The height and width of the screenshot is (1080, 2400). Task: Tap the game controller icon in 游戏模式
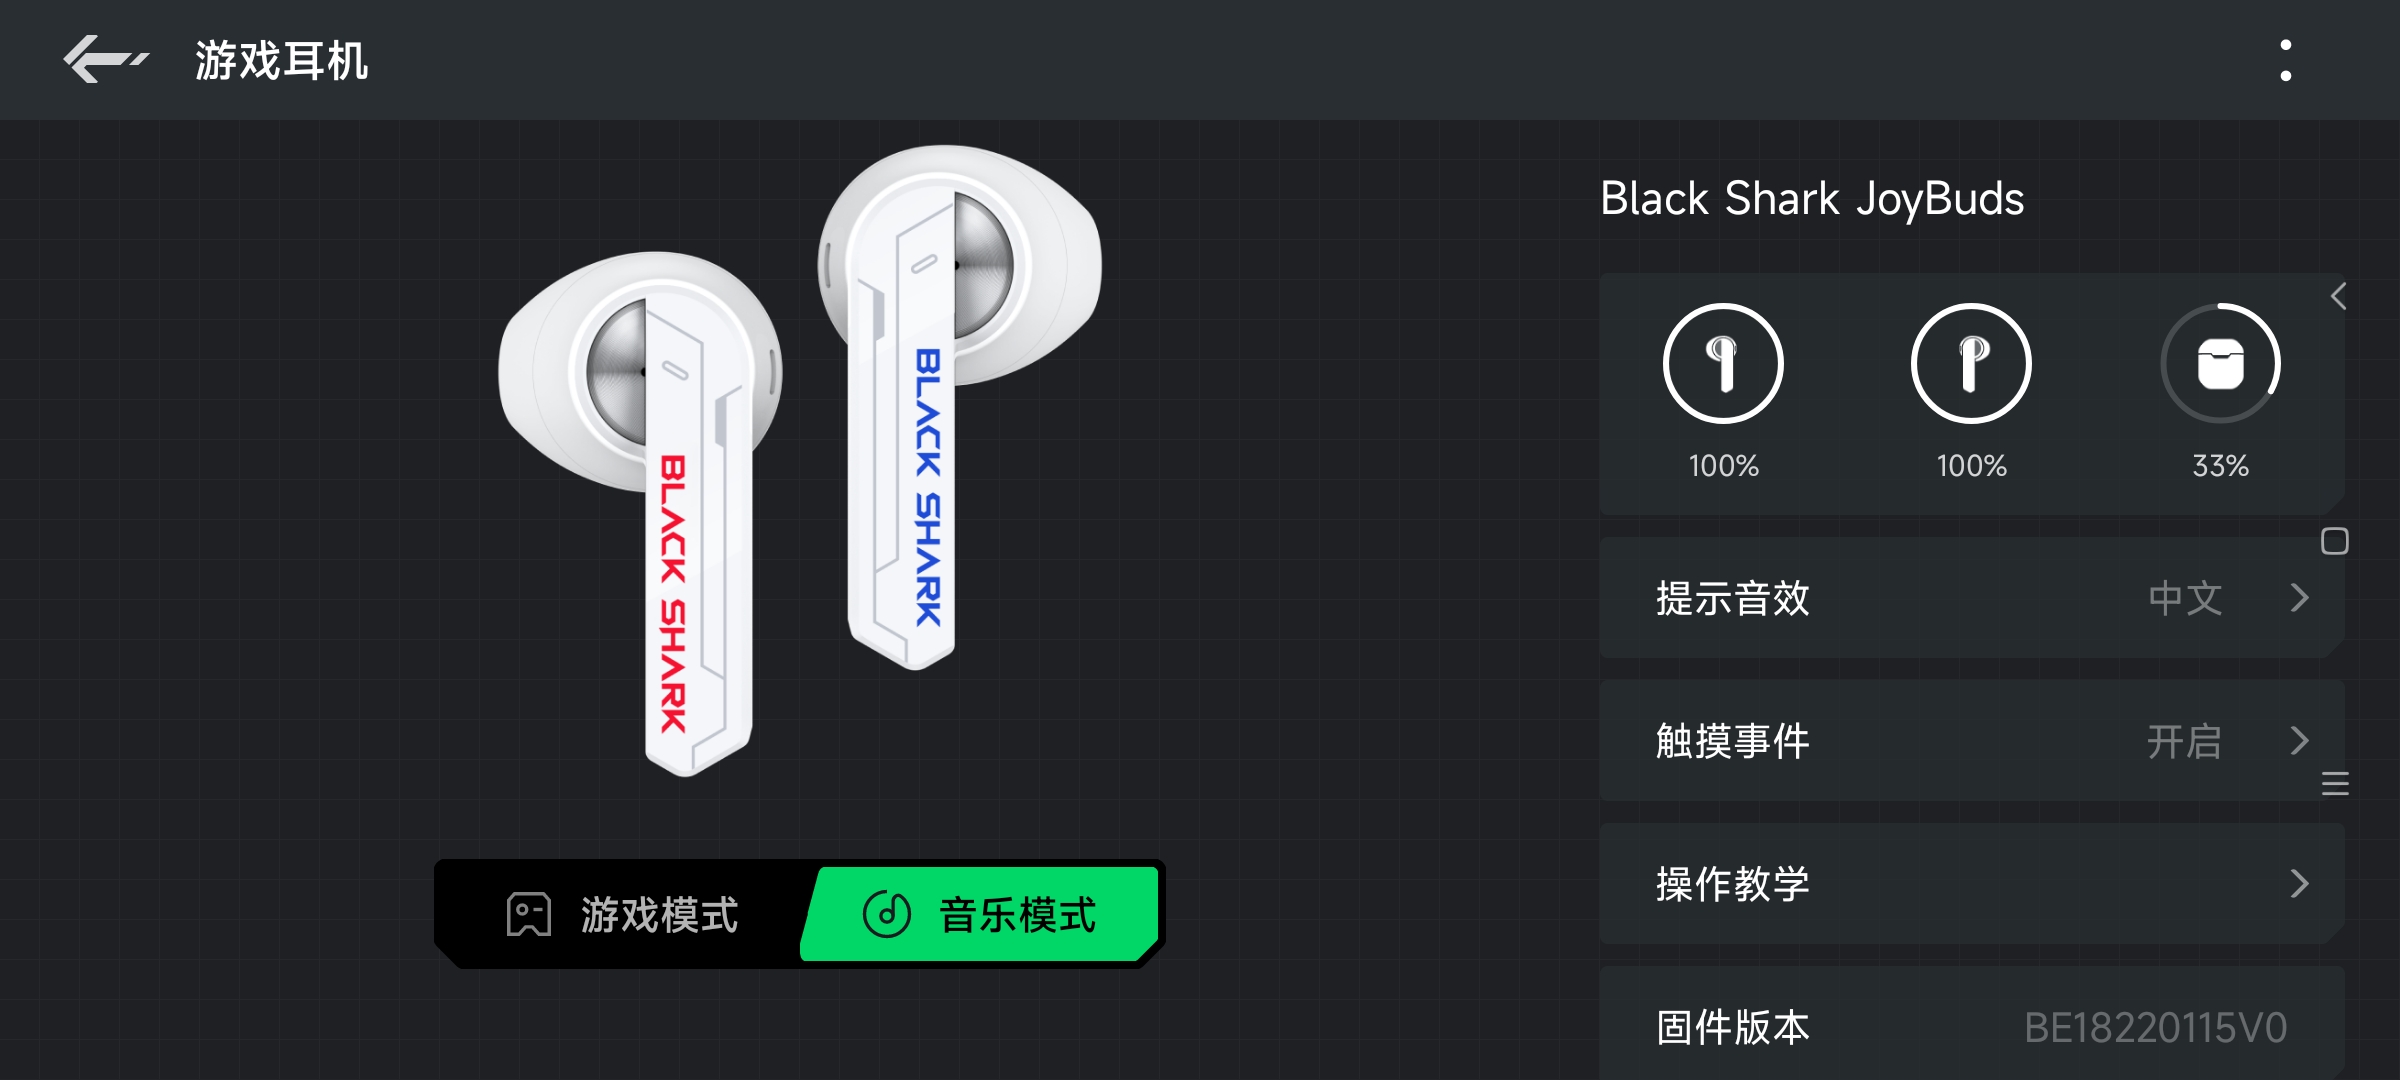[x=529, y=914]
